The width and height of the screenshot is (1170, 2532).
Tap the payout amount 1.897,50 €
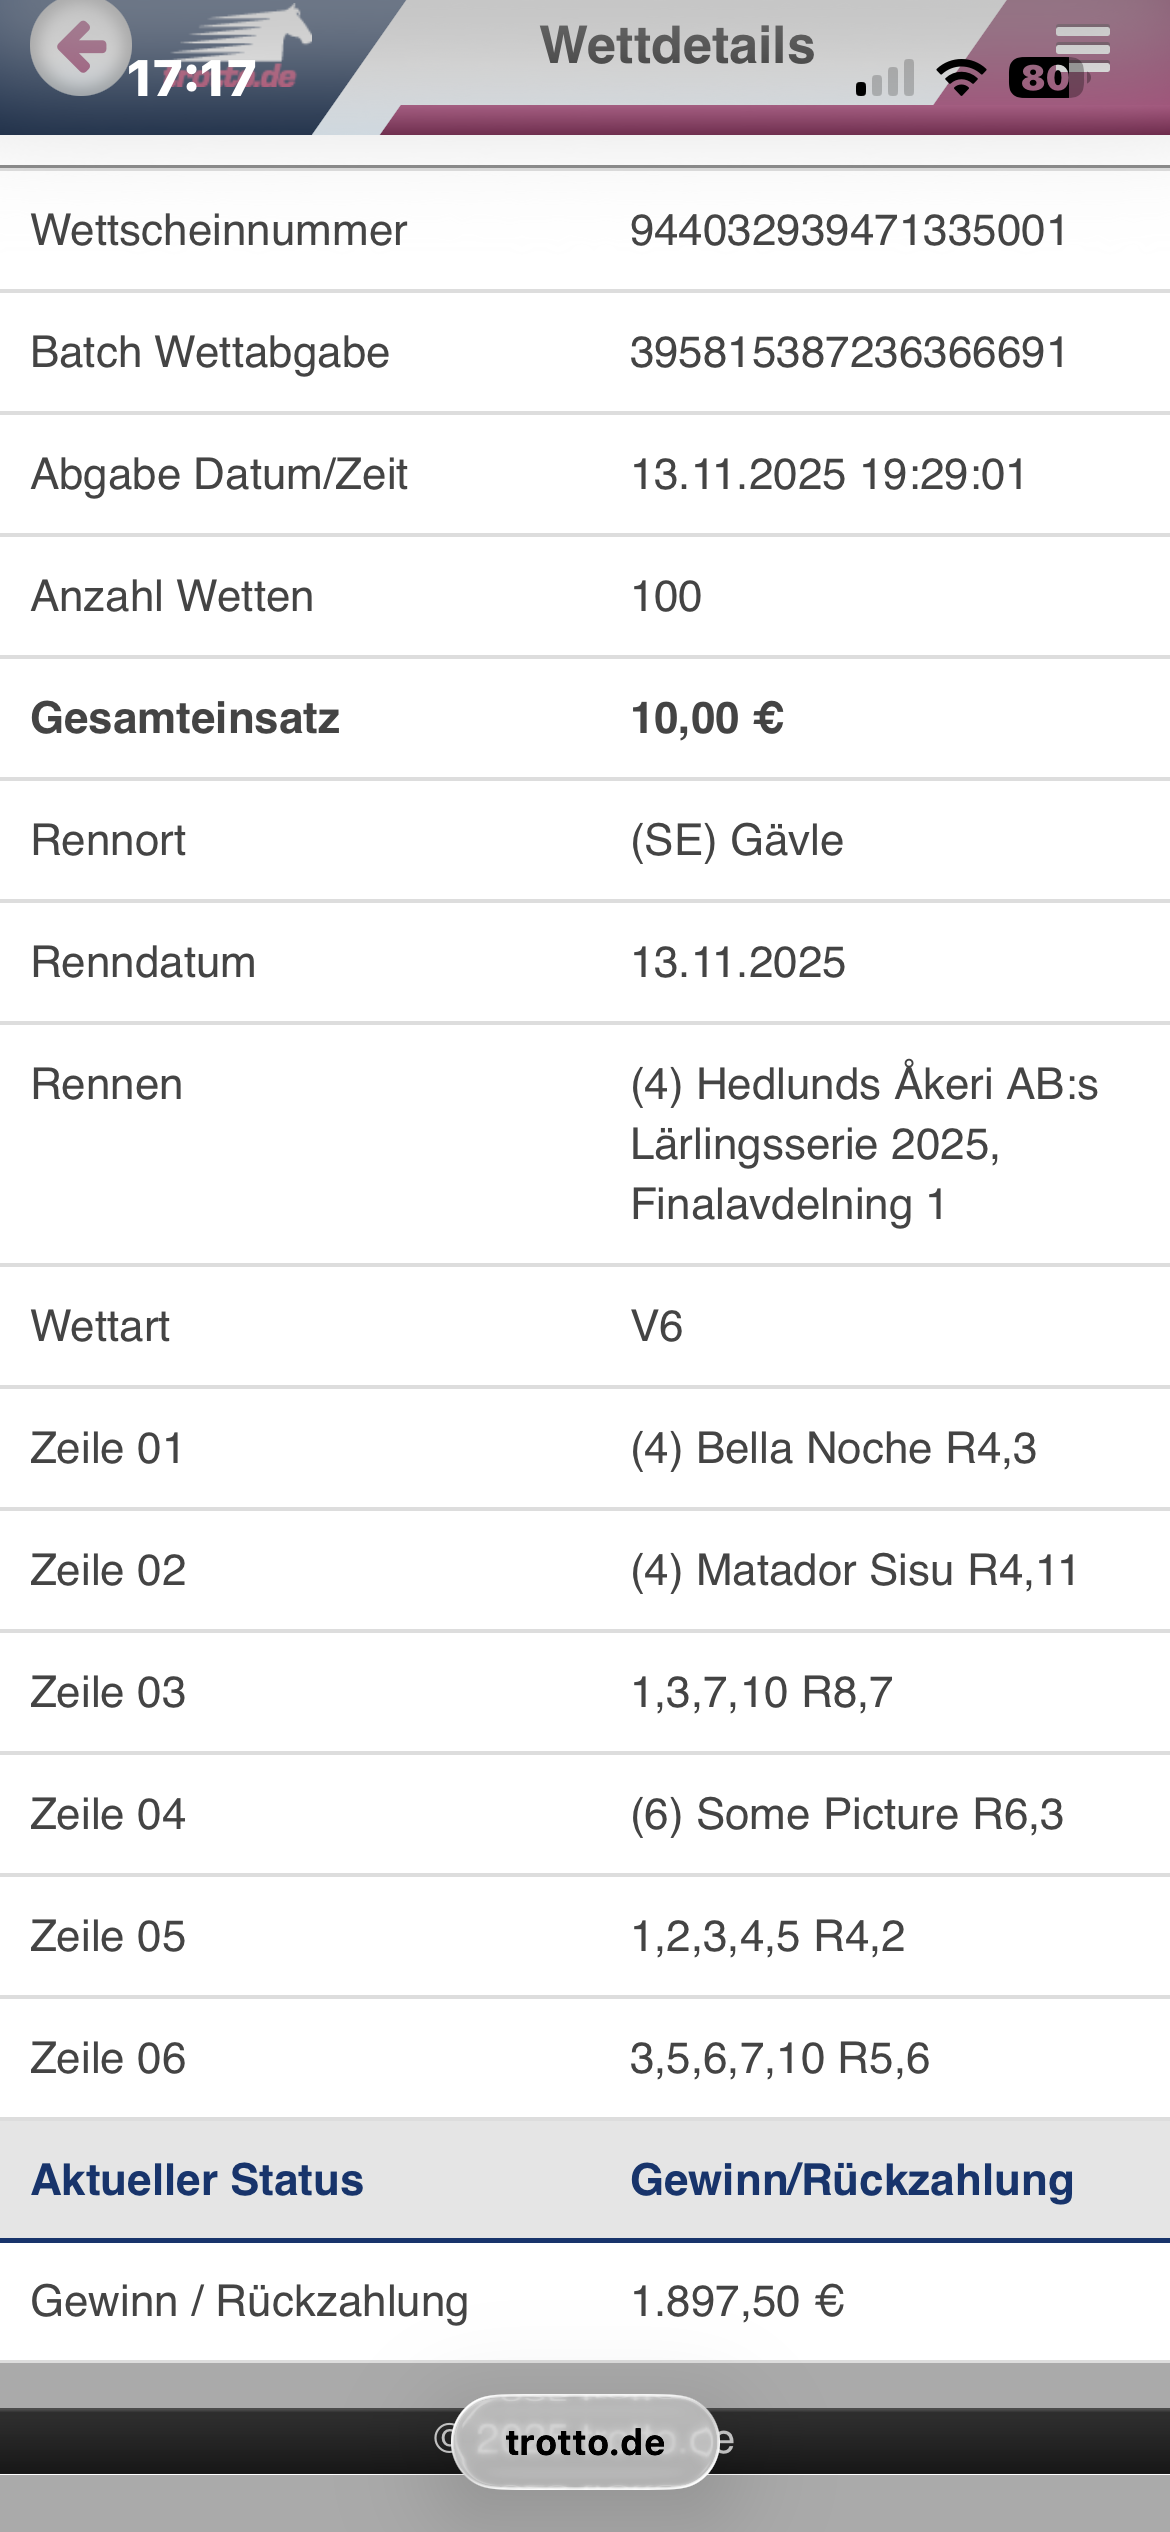tap(738, 2302)
